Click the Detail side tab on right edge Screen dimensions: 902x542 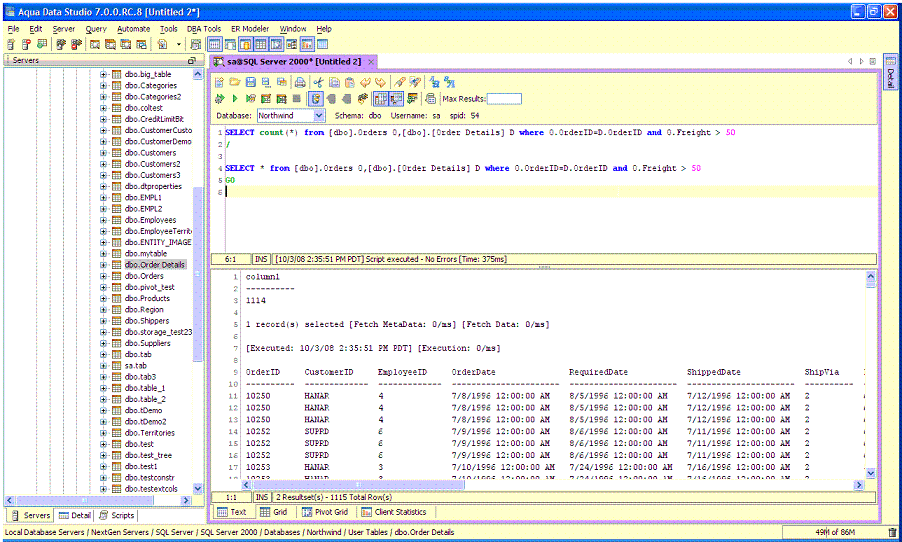[890, 72]
